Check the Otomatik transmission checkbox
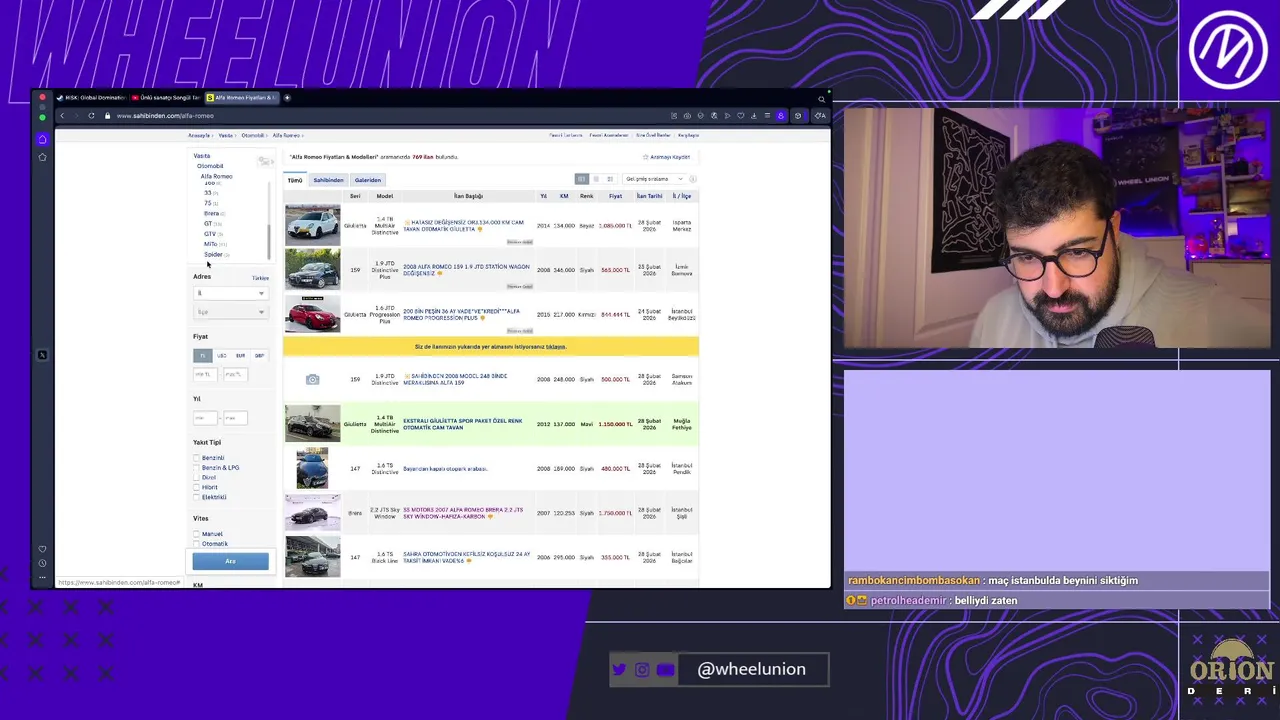The width and height of the screenshot is (1280, 720). pyautogui.click(x=197, y=544)
